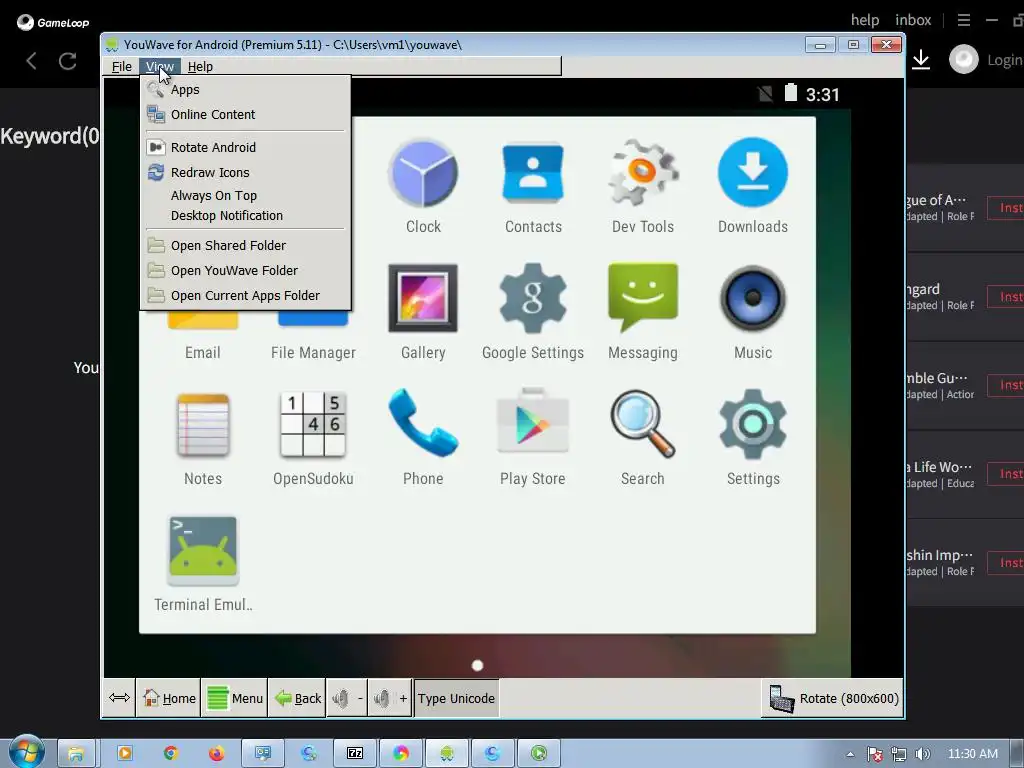This screenshot has width=1024, height=768.
Task: Toggle Desktop Notification option
Action: point(245,216)
